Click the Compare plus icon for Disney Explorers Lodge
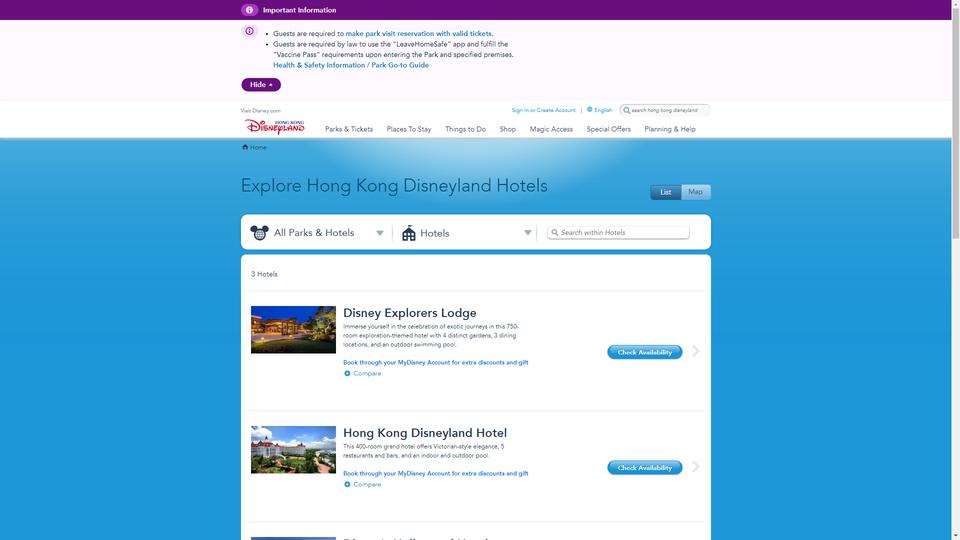Image resolution: width=960 pixels, height=540 pixels. [x=347, y=373]
